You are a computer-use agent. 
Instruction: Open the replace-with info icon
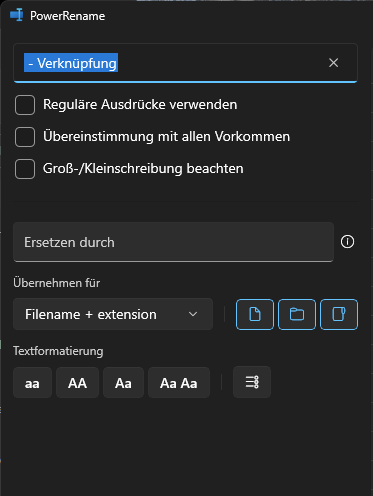[347, 242]
